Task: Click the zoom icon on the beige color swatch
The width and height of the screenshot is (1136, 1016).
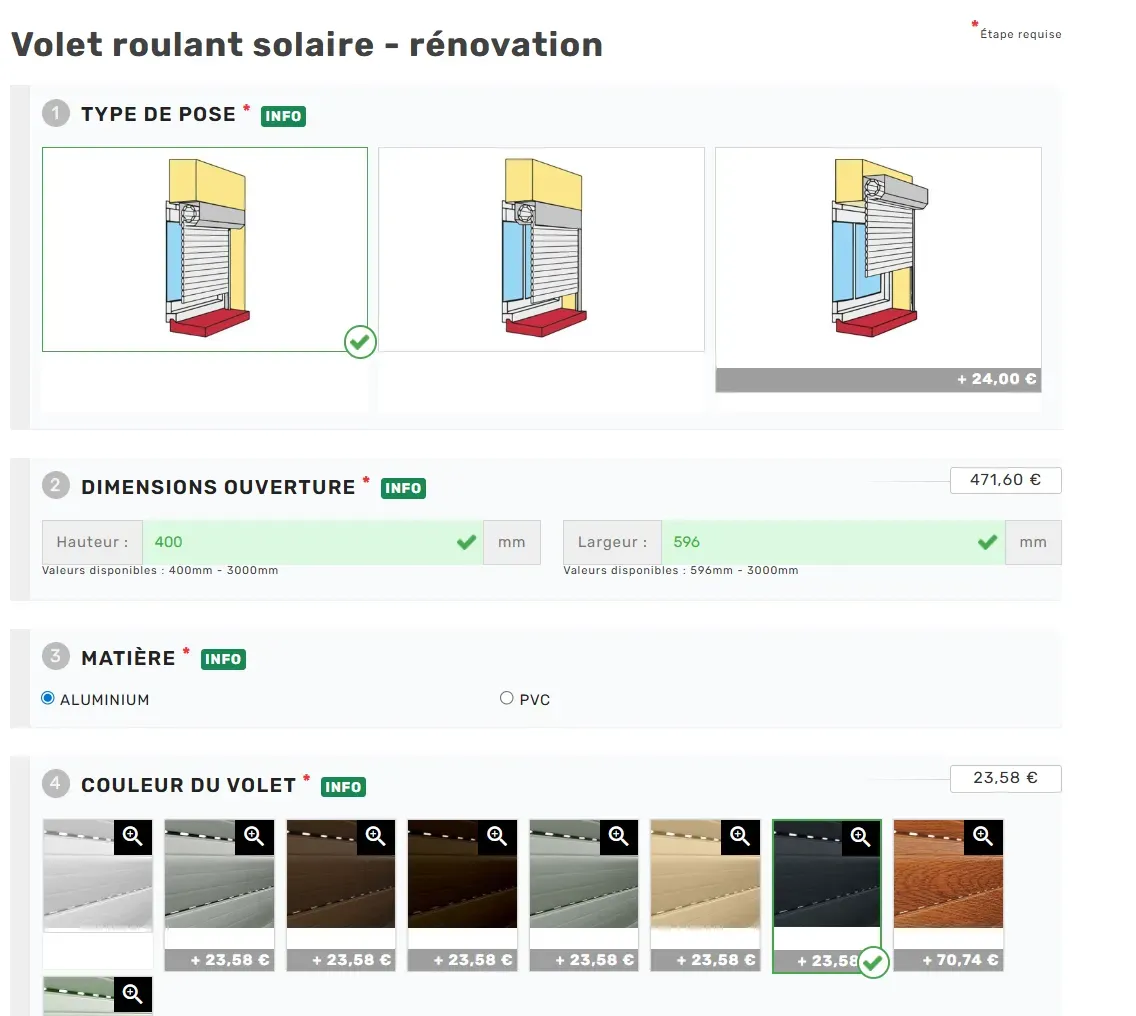Action: 740,837
